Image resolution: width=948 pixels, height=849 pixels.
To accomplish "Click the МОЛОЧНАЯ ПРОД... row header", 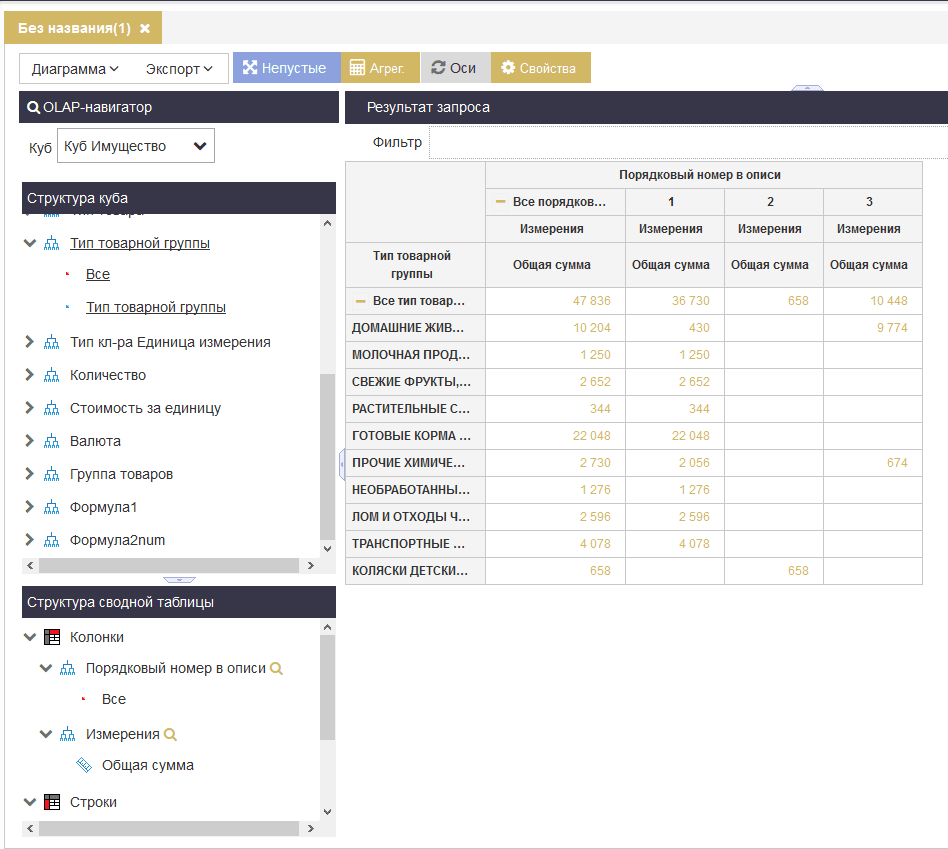I will point(415,355).
